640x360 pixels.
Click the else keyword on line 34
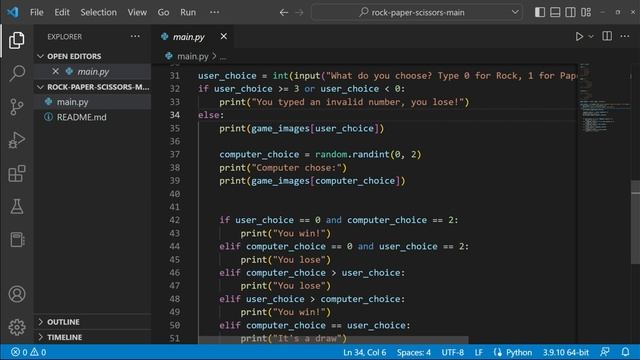click(x=209, y=115)
